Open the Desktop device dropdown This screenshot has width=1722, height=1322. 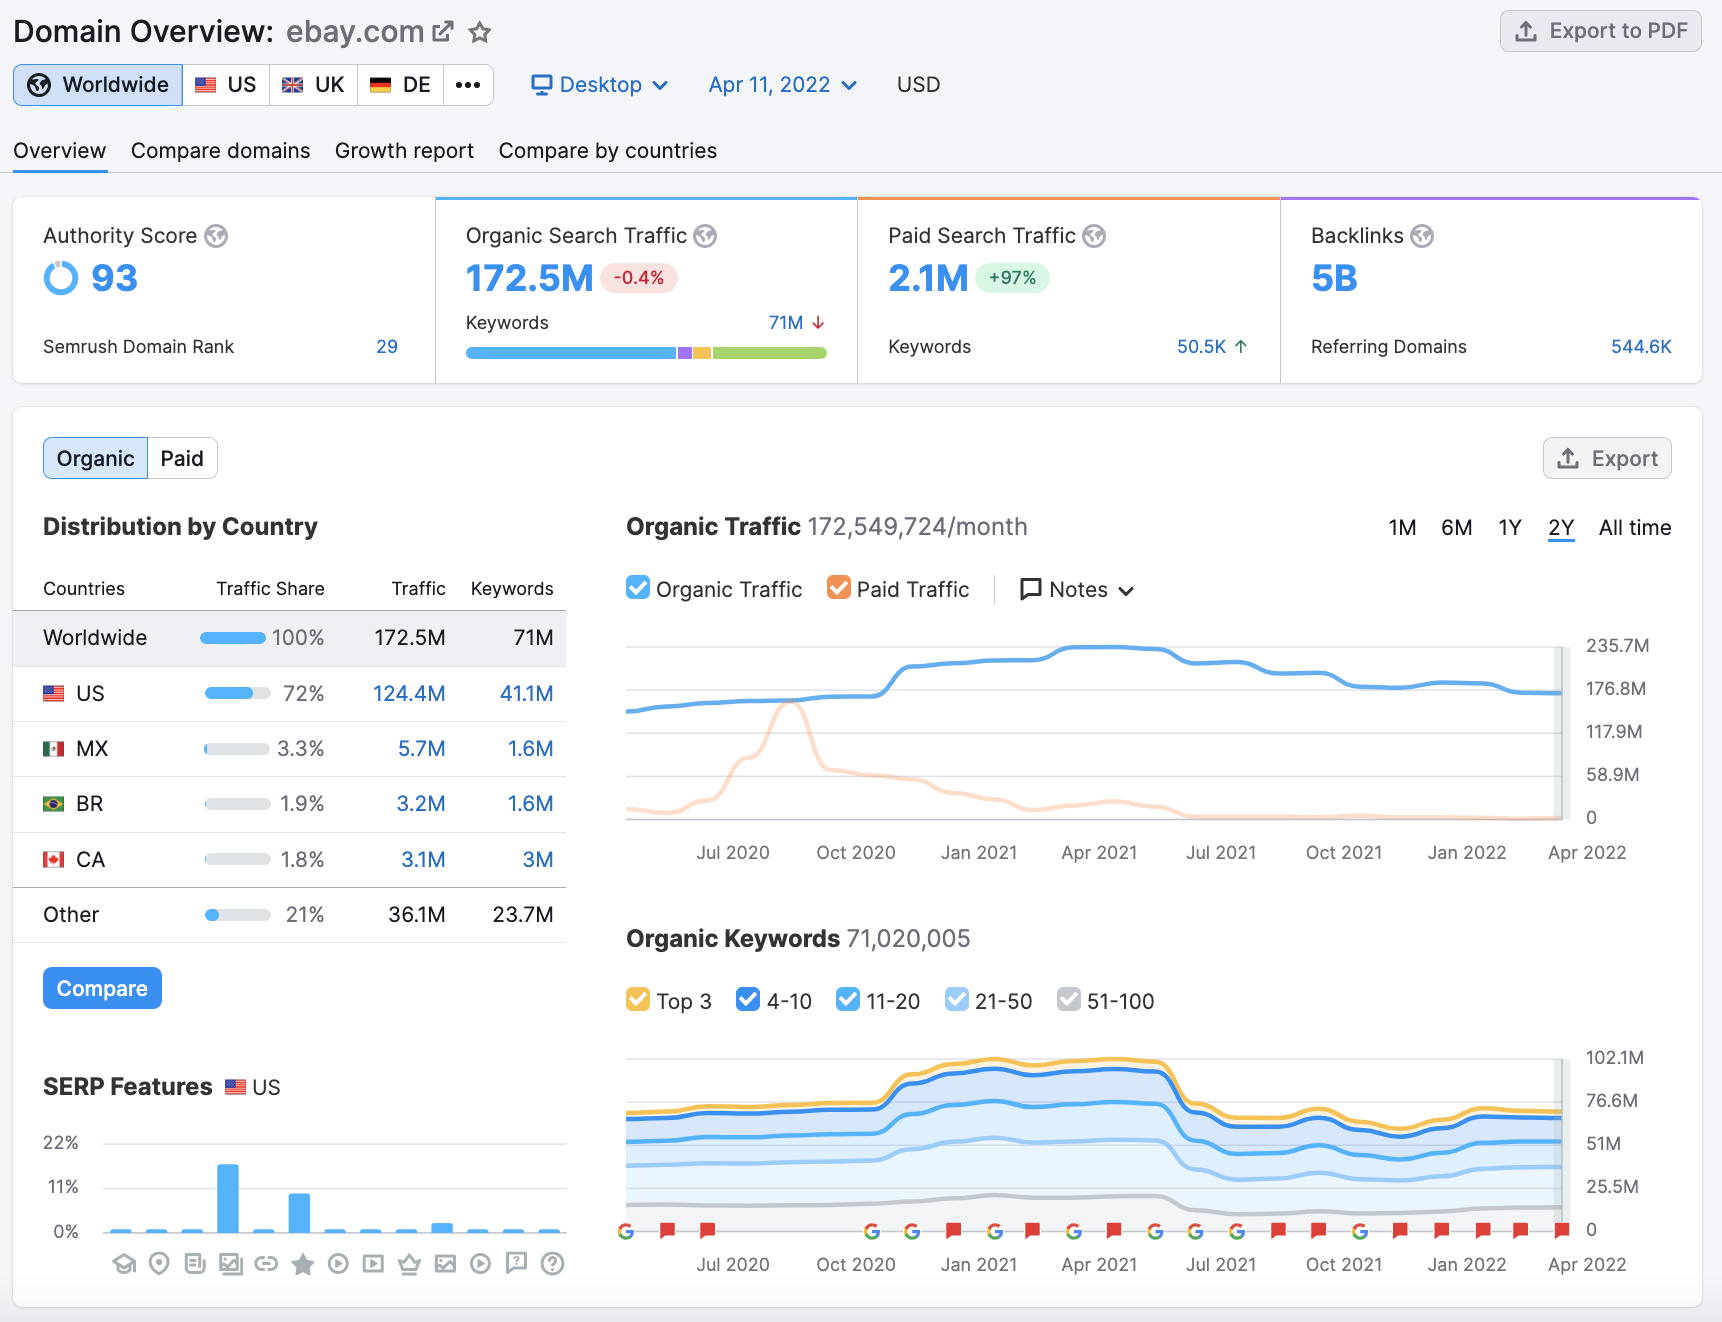point(600,85)
